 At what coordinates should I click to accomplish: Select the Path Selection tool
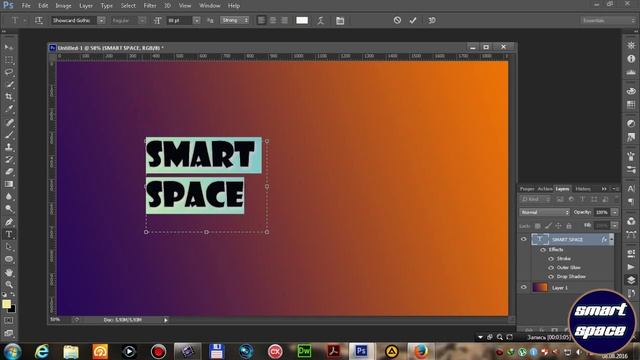click(x=9, y=247)
